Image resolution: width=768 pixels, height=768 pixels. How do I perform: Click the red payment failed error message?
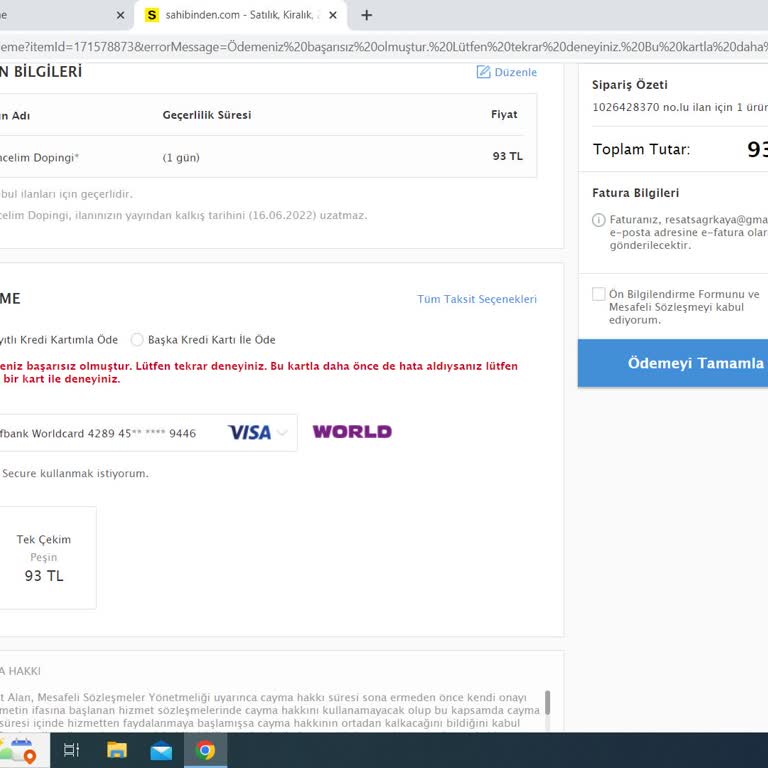(x=258, y=372)
